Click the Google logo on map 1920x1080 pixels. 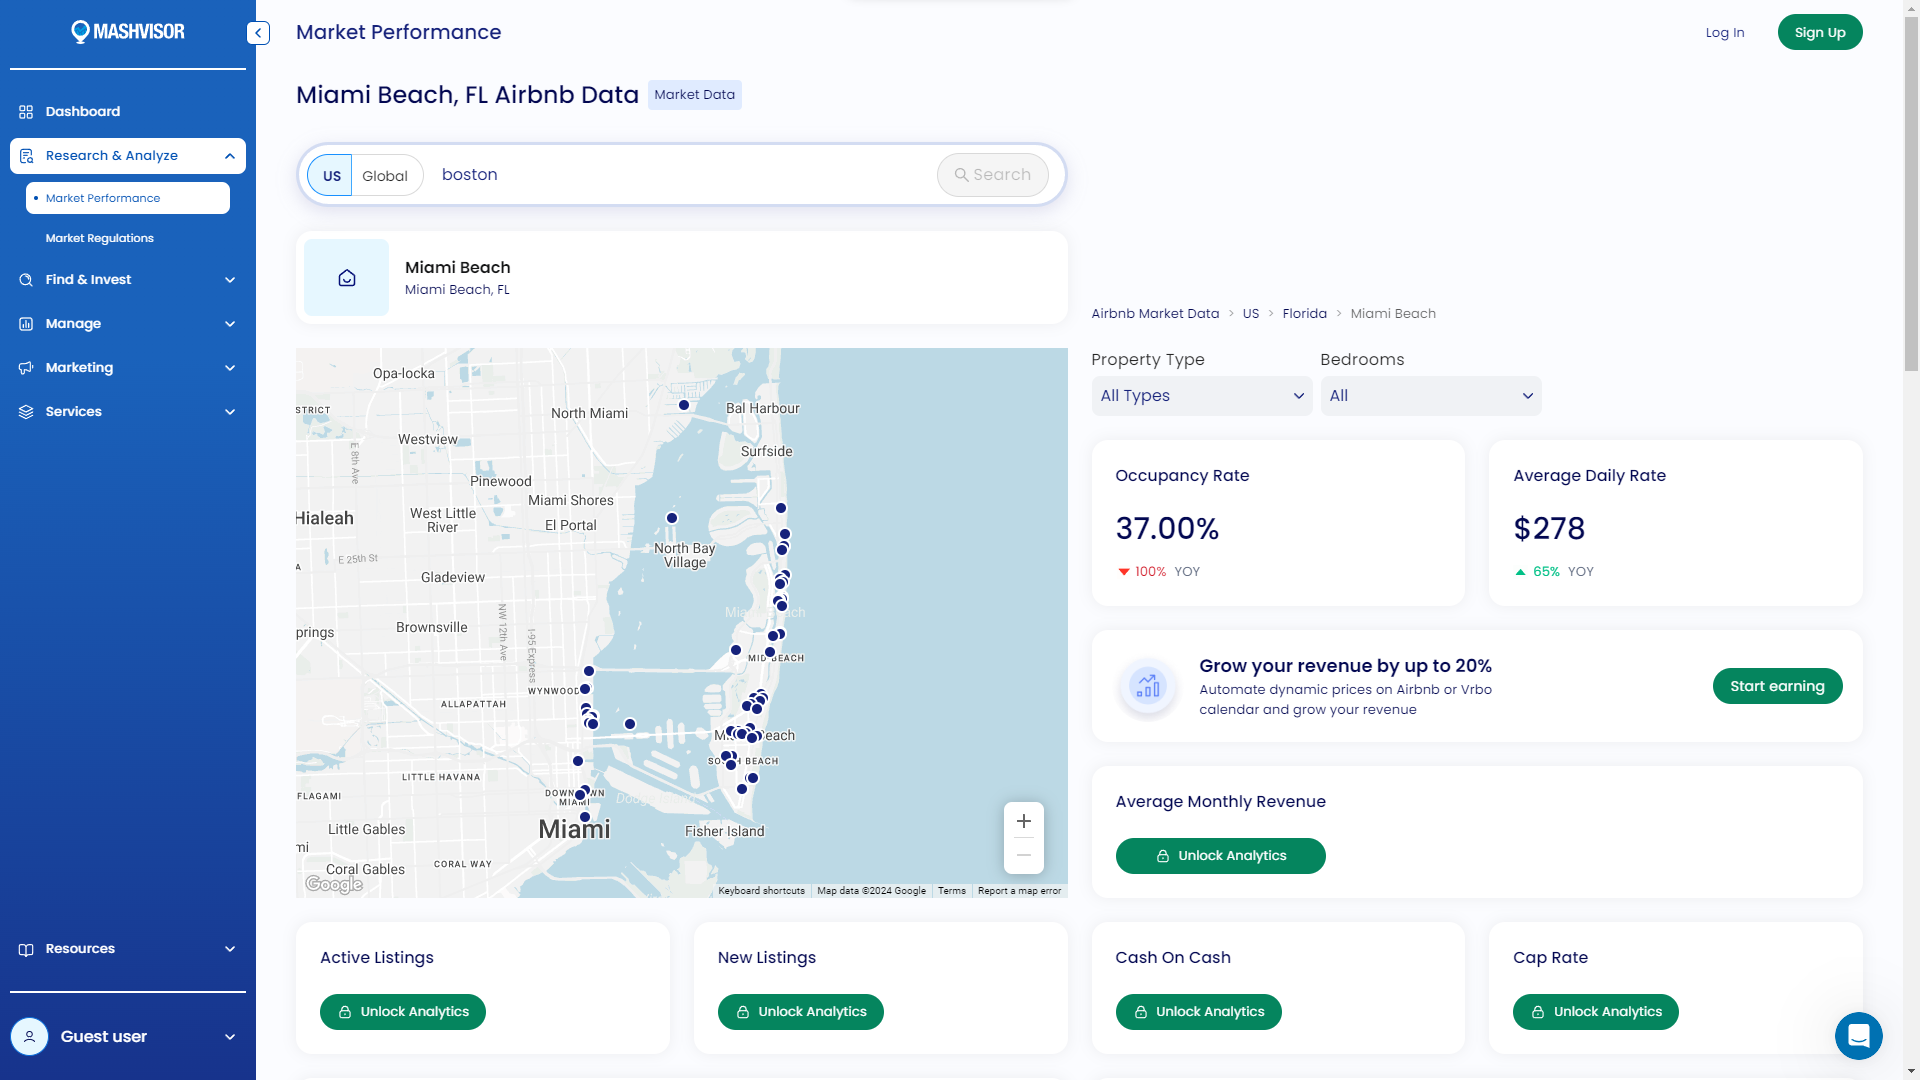tap(334, 884)
